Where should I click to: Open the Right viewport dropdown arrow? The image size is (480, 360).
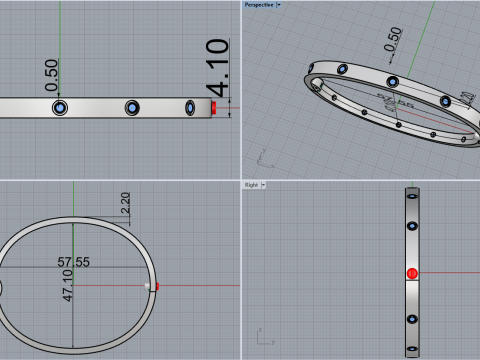(x=263, y=185)
